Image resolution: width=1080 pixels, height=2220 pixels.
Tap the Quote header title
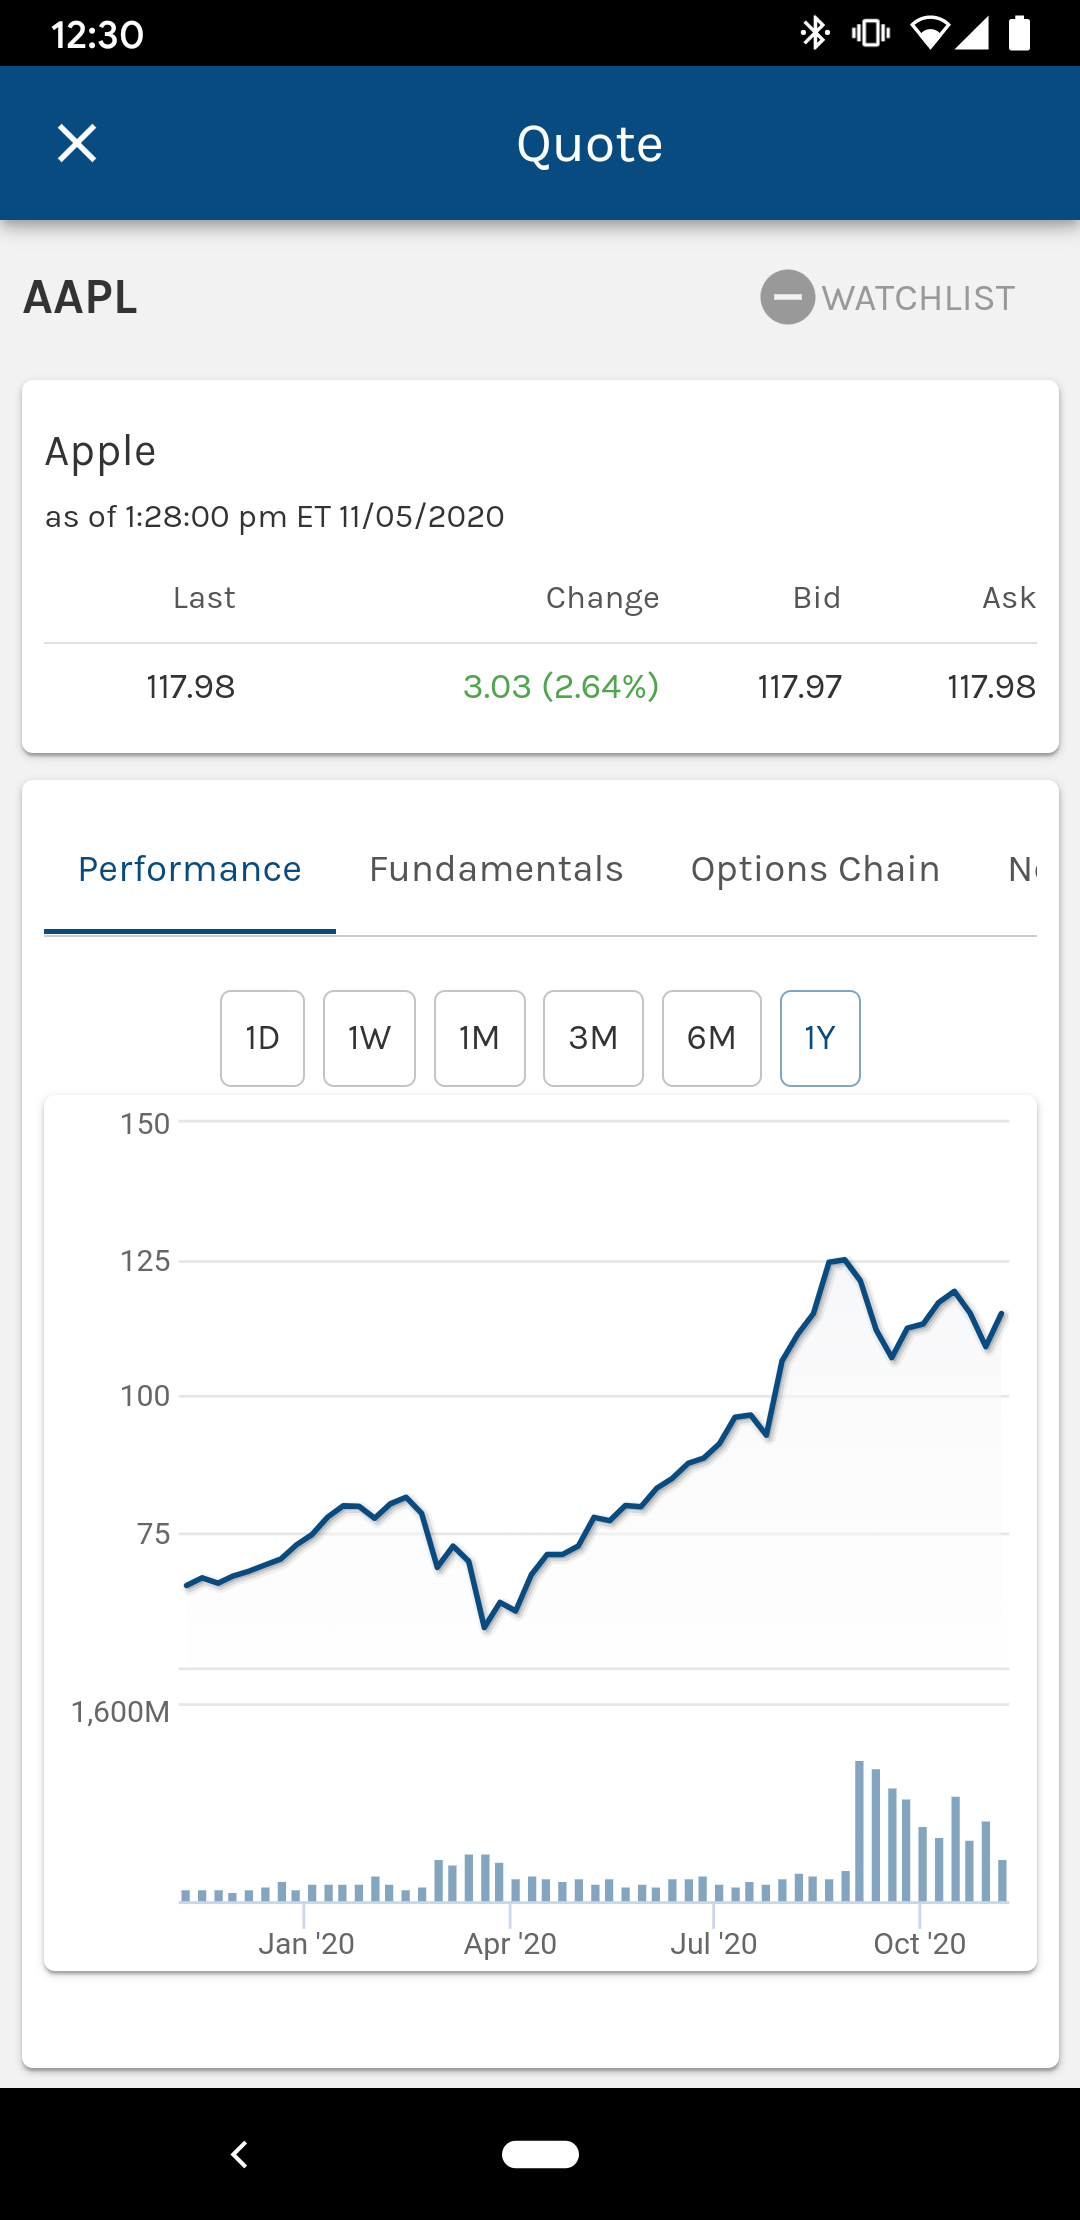pos(590,144)
